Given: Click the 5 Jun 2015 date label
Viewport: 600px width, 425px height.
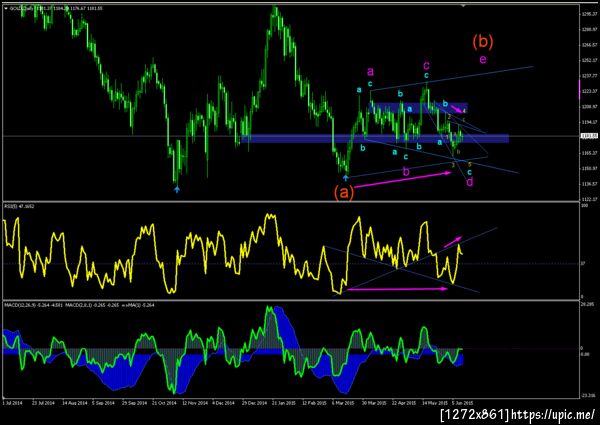Looking at the screenshot, I should (463, 403).
